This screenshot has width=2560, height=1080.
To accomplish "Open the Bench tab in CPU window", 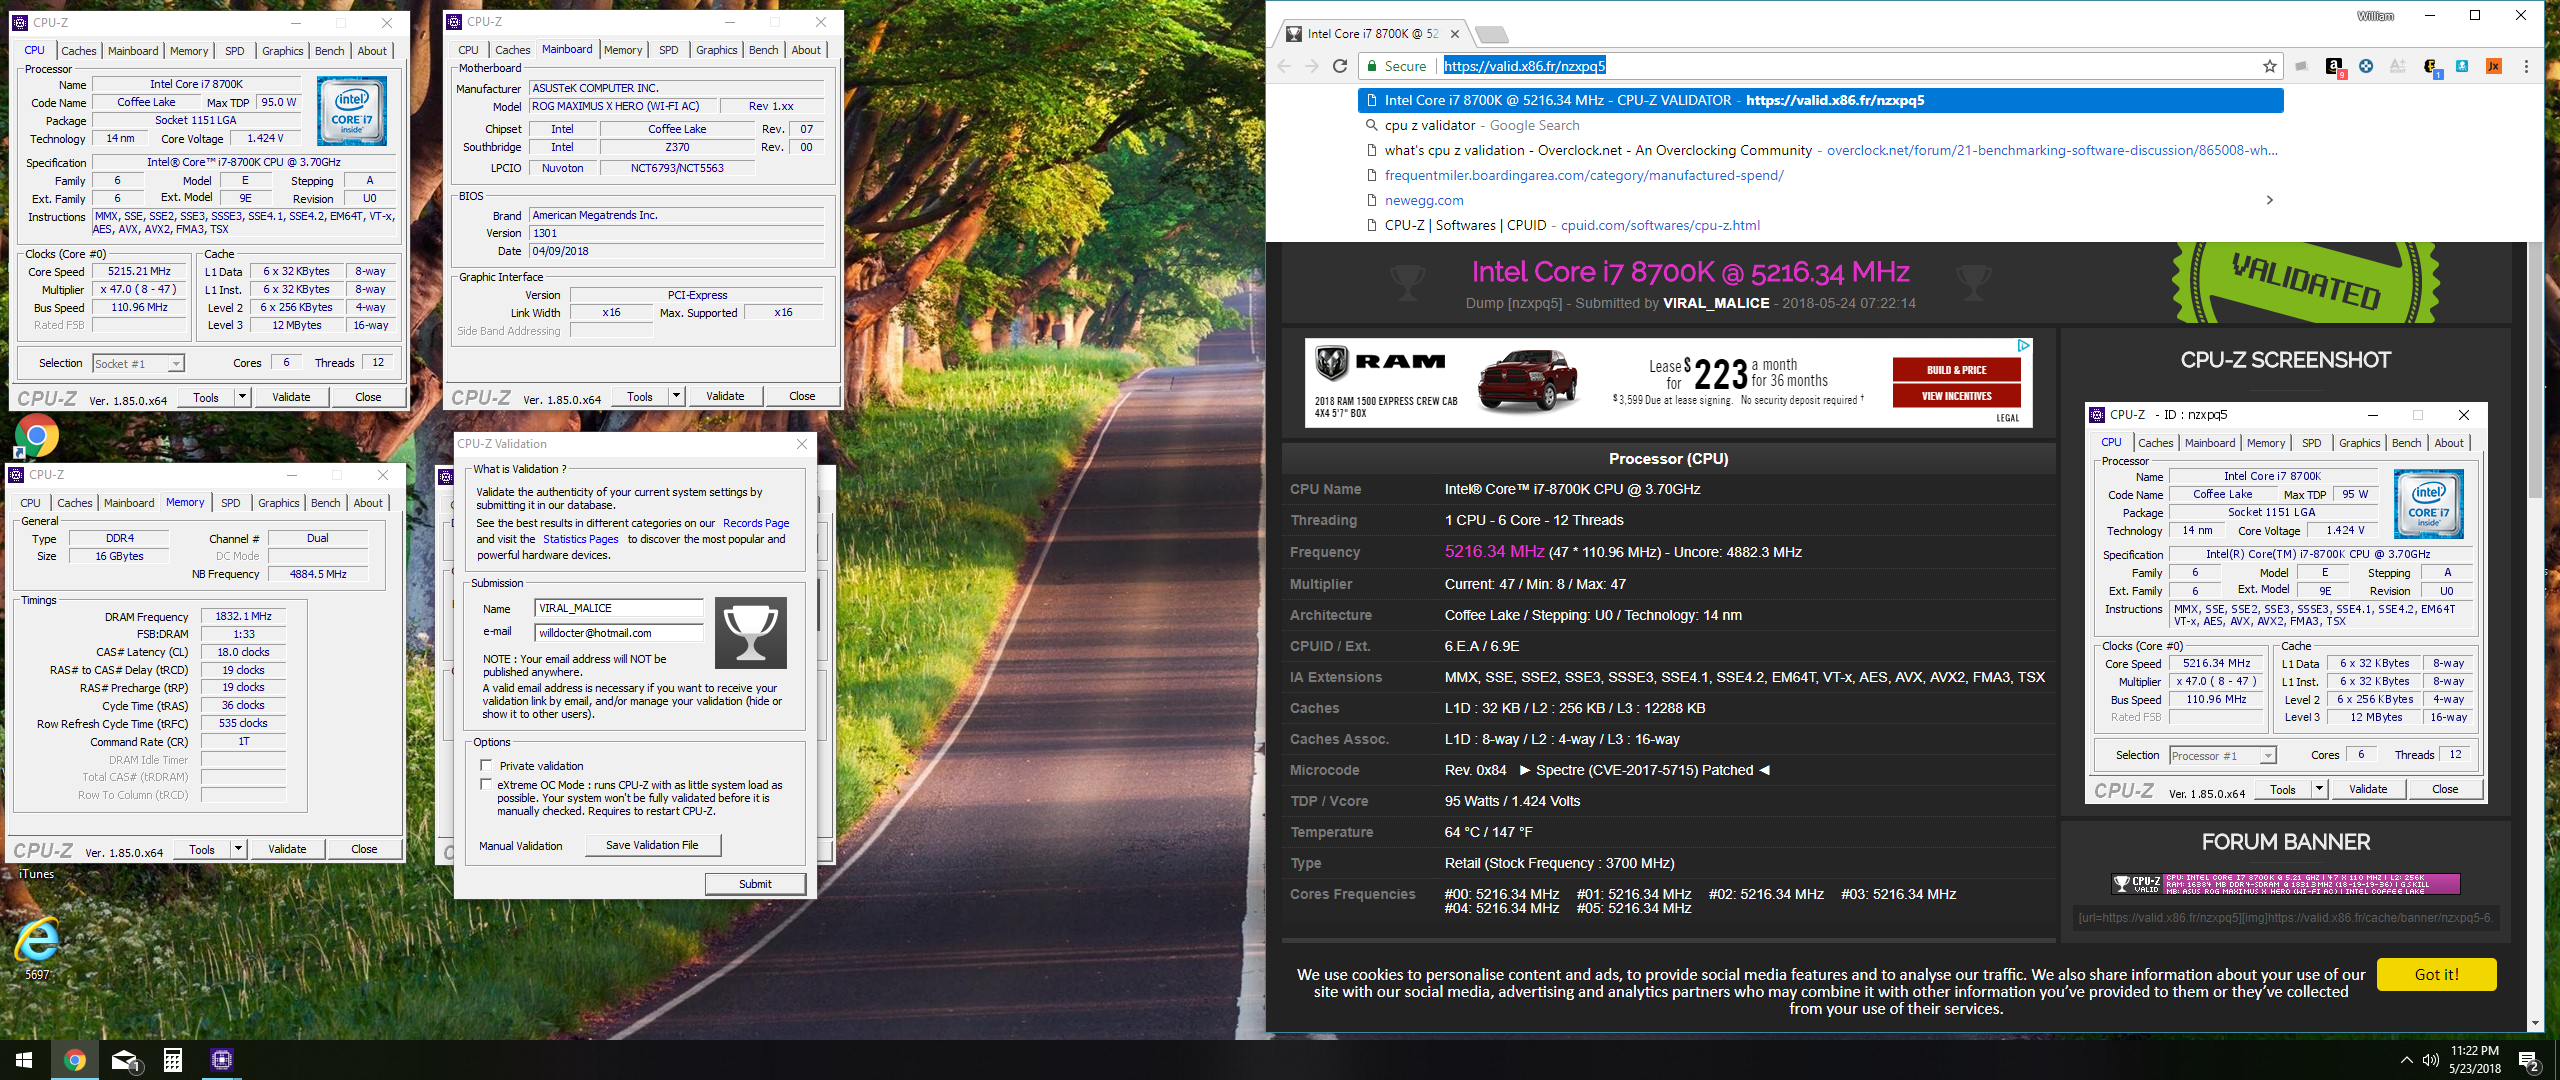I will point(330,51).
